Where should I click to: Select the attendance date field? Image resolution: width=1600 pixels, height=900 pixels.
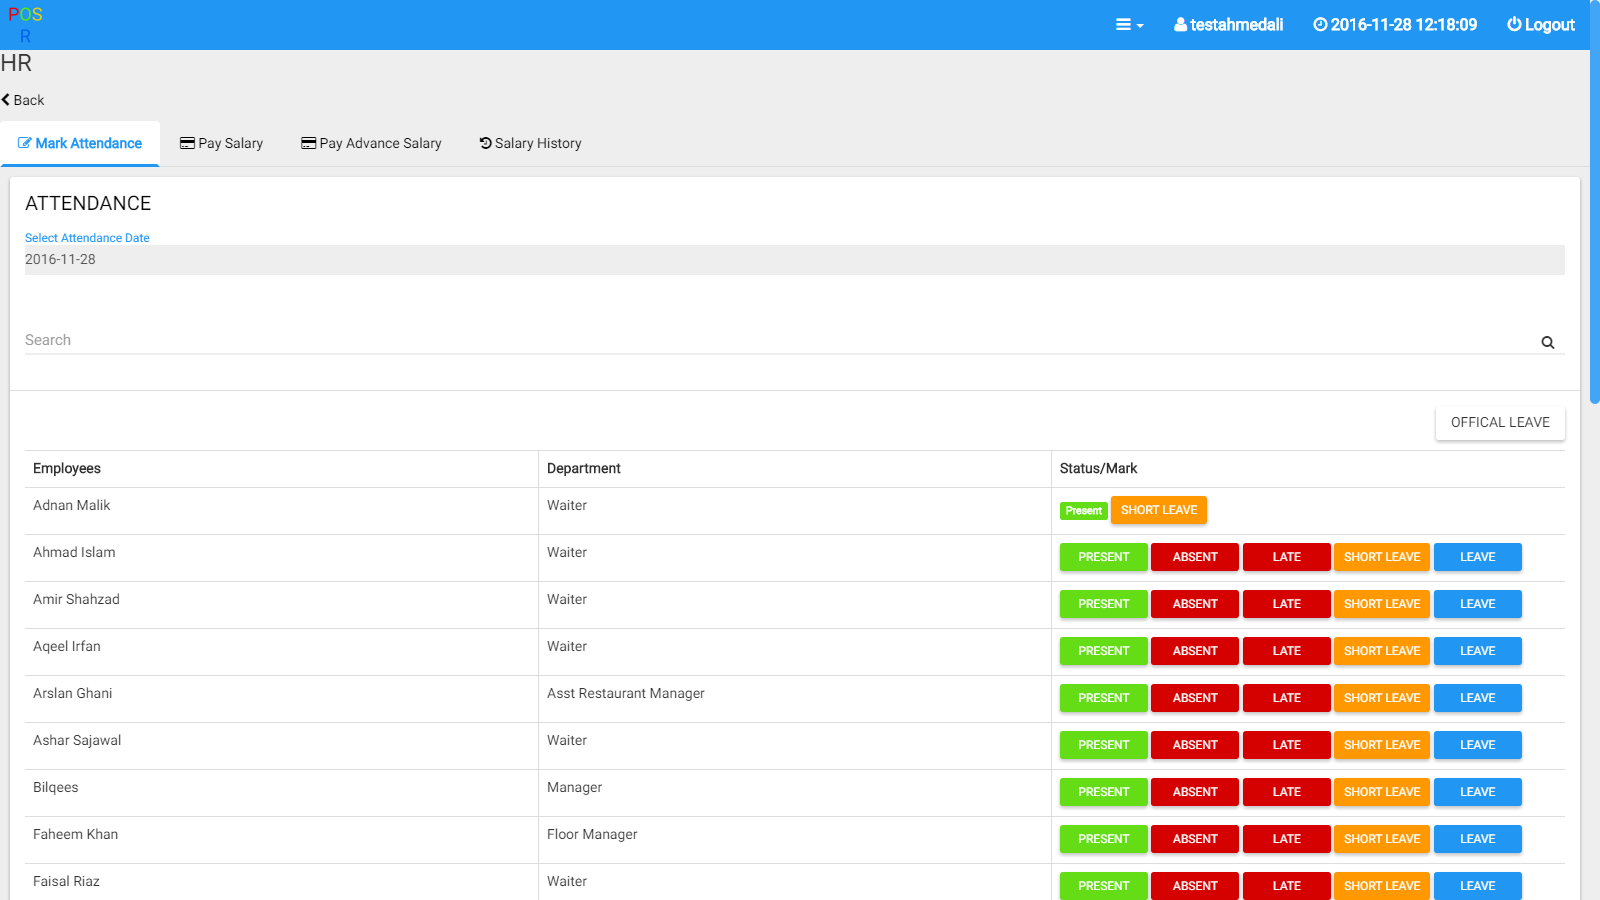click(x=794, y=260)
